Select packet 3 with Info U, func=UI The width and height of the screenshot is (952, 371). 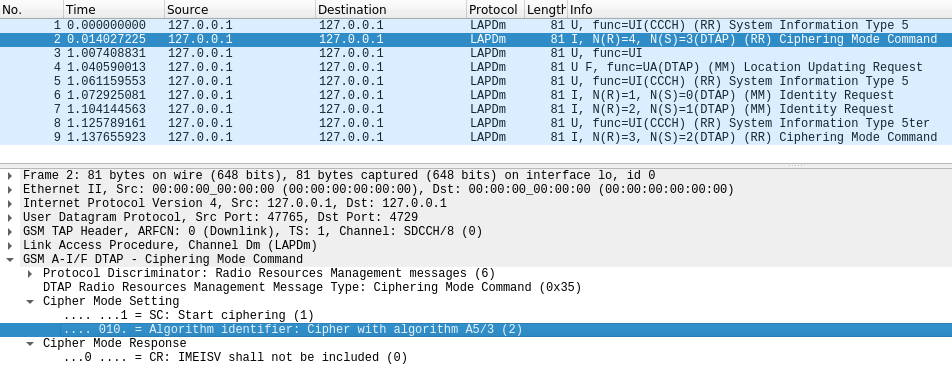click(476, 53)
